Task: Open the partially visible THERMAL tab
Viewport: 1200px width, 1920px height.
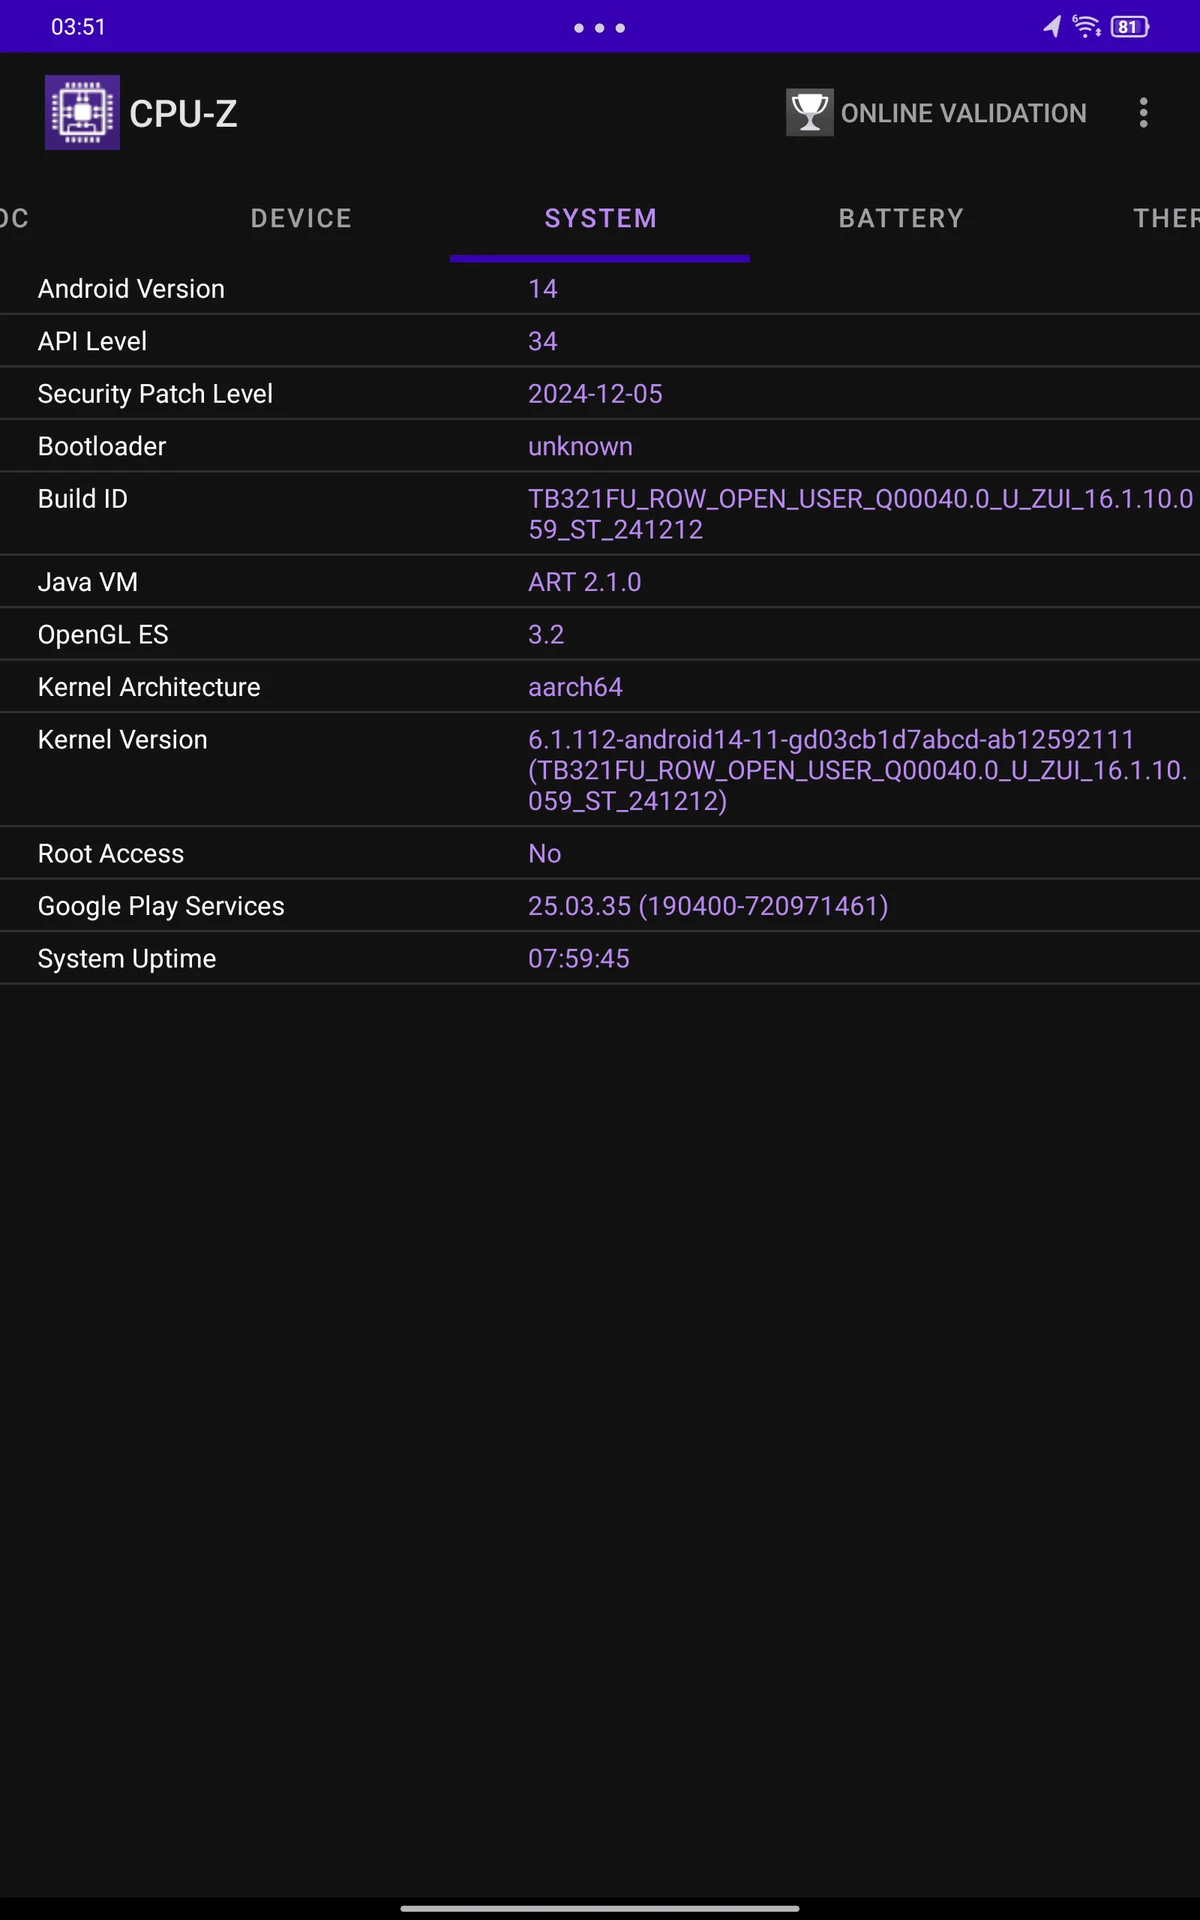Action: 1166,218
